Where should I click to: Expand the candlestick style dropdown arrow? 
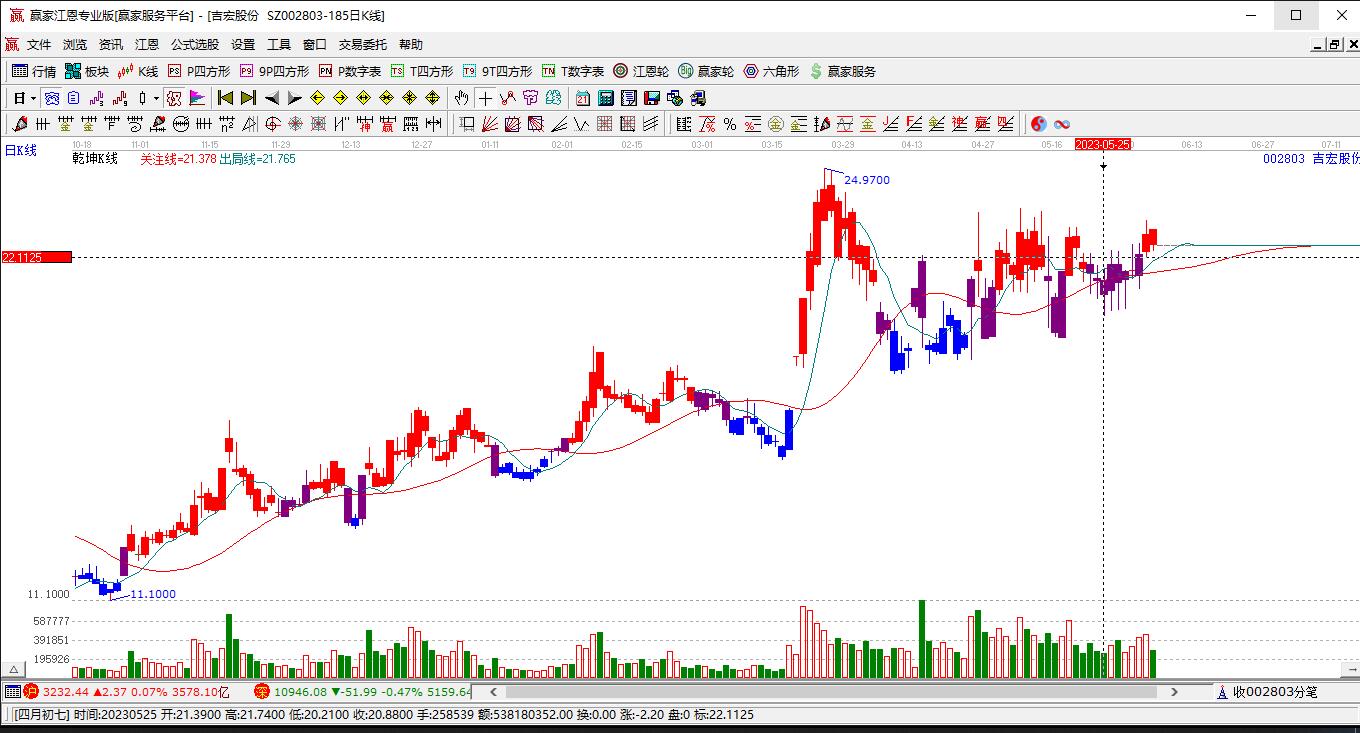click(156, 98)
